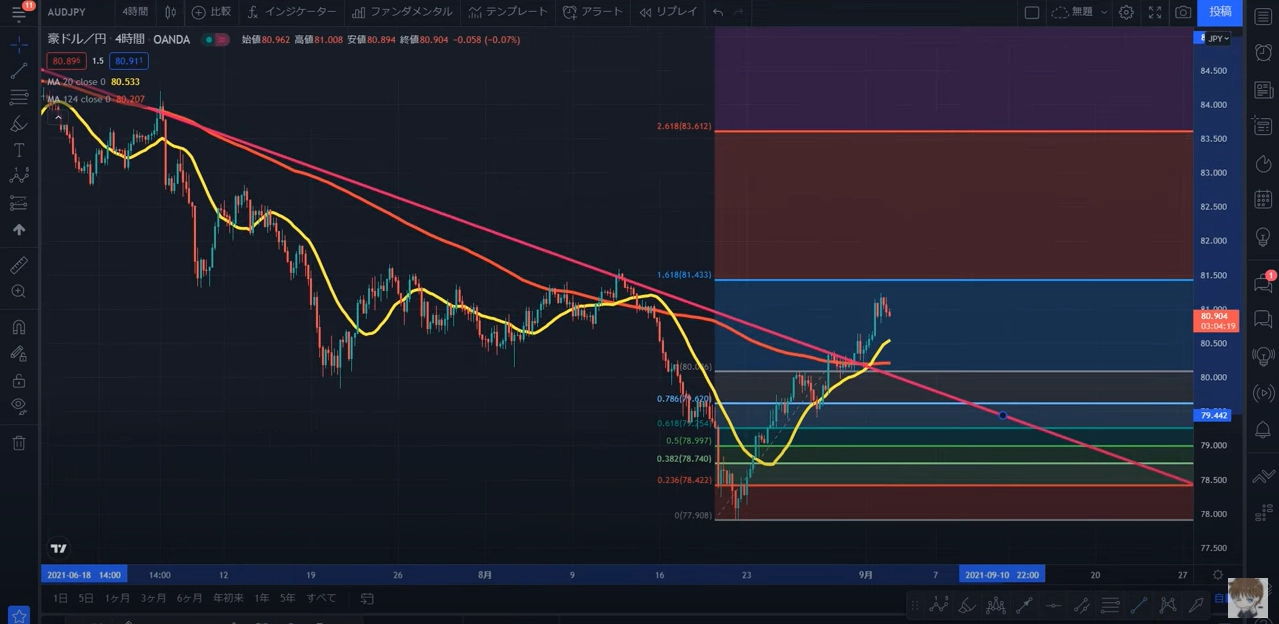Open the candlestick chart type selector
The width and height of the screenshot is (1279, 624).
[170, 12]
